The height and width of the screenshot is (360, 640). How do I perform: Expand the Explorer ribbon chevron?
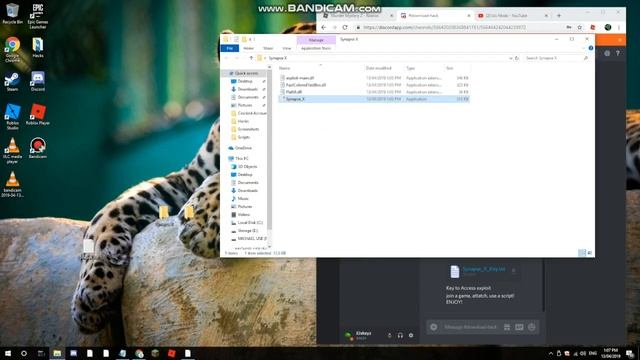[583, 48]
